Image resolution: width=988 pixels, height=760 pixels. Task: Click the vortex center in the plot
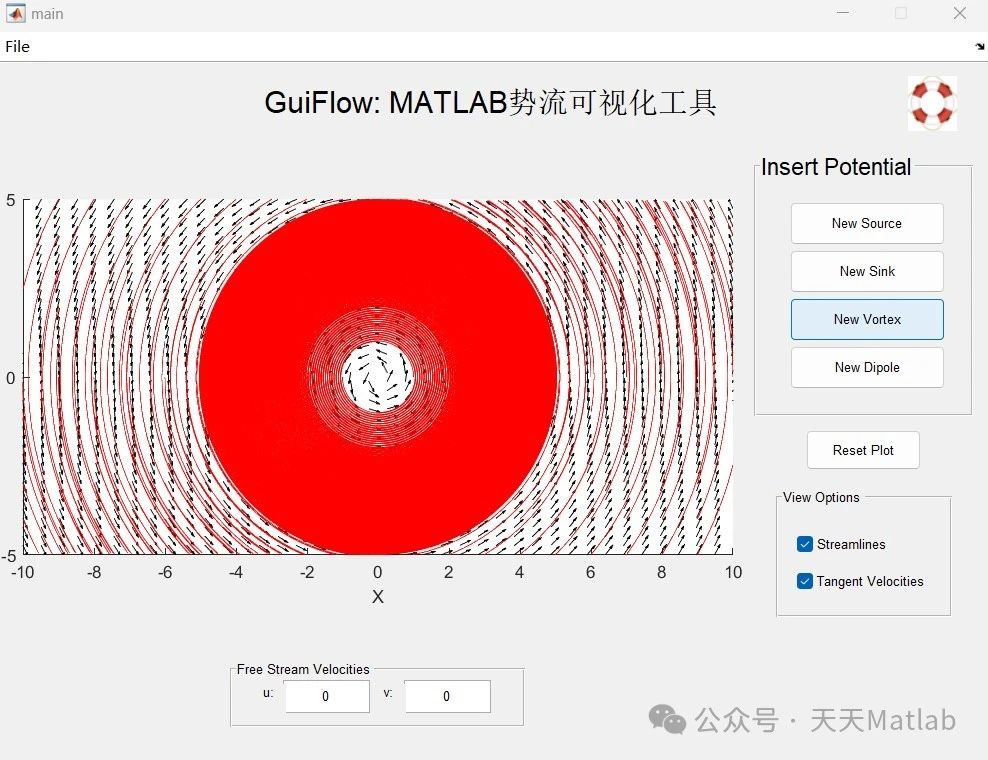click(377, 377)
